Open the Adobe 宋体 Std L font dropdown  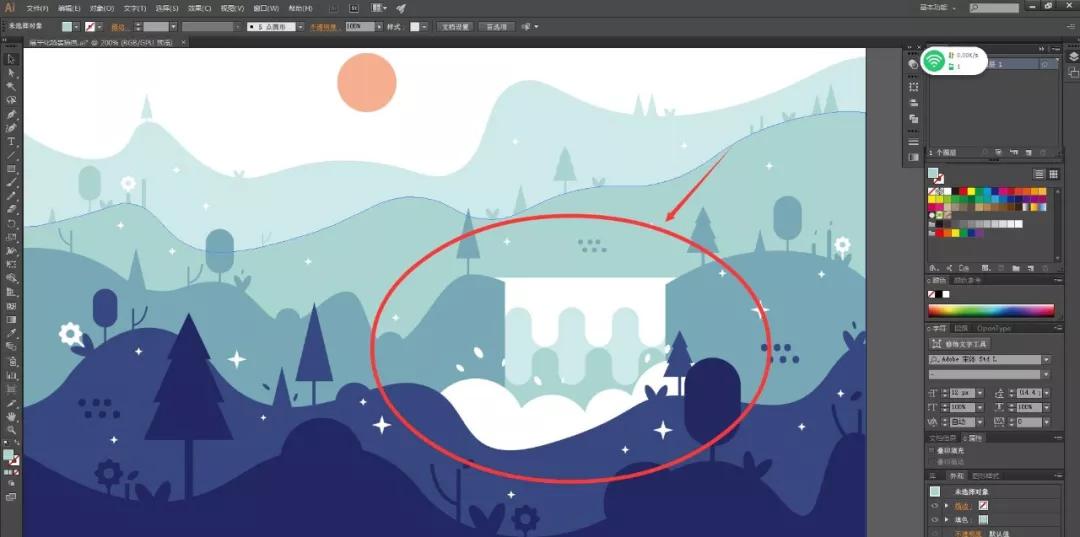pyautogui.click(x=1046, y=359)
